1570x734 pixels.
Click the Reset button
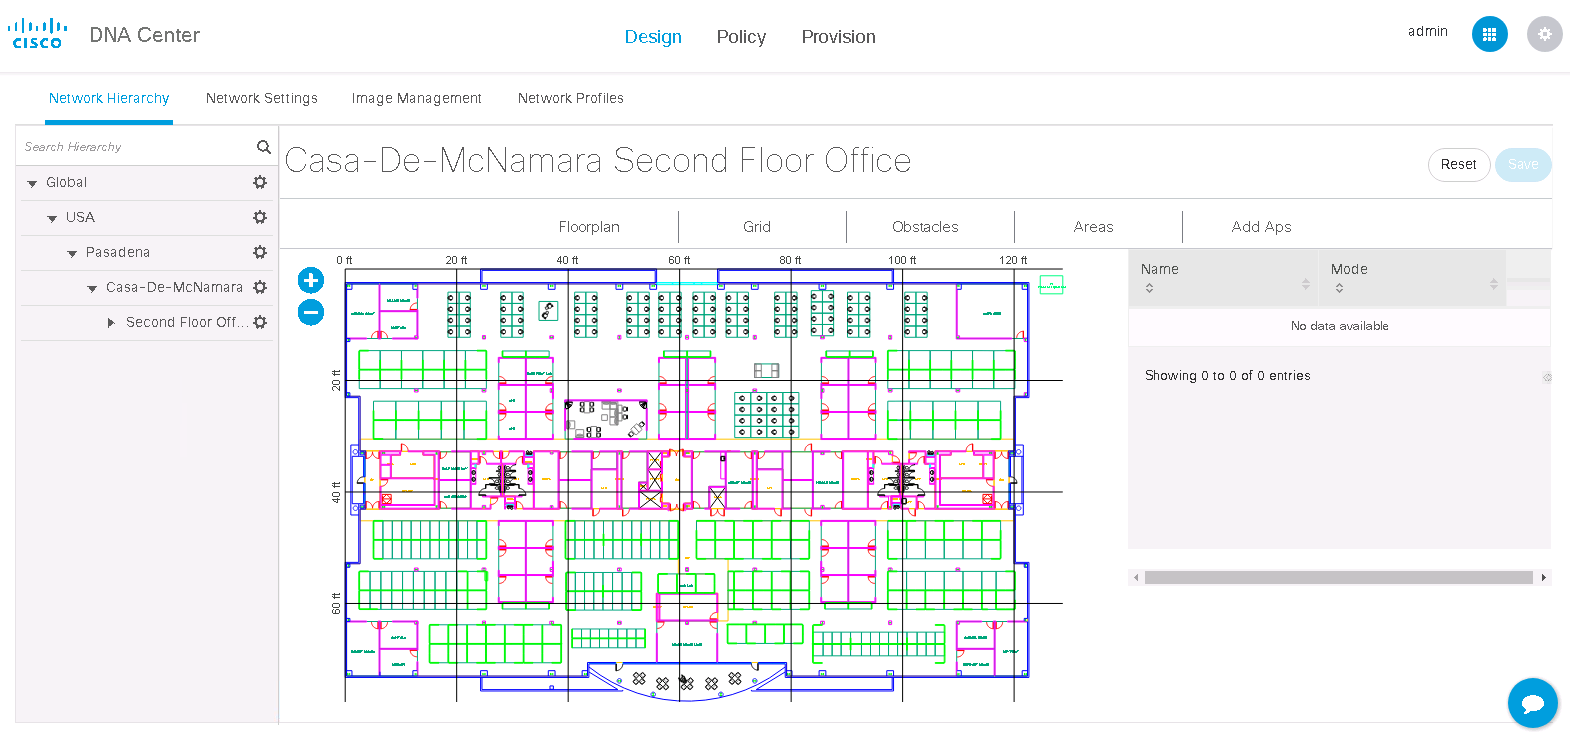click(1459, 164)
